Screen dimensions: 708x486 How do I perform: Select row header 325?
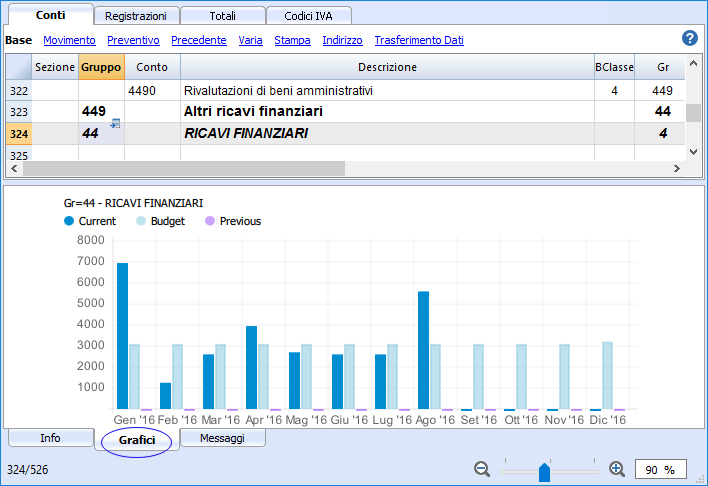19,154
